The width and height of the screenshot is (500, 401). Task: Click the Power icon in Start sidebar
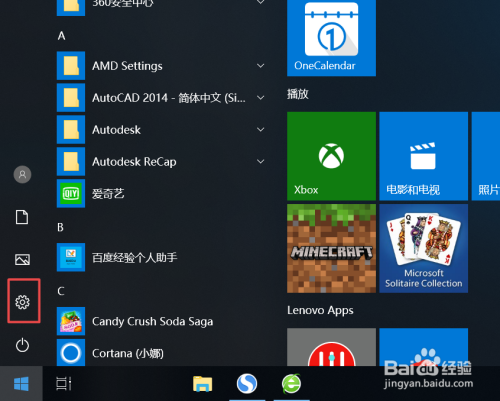click(x=22, y=345)
